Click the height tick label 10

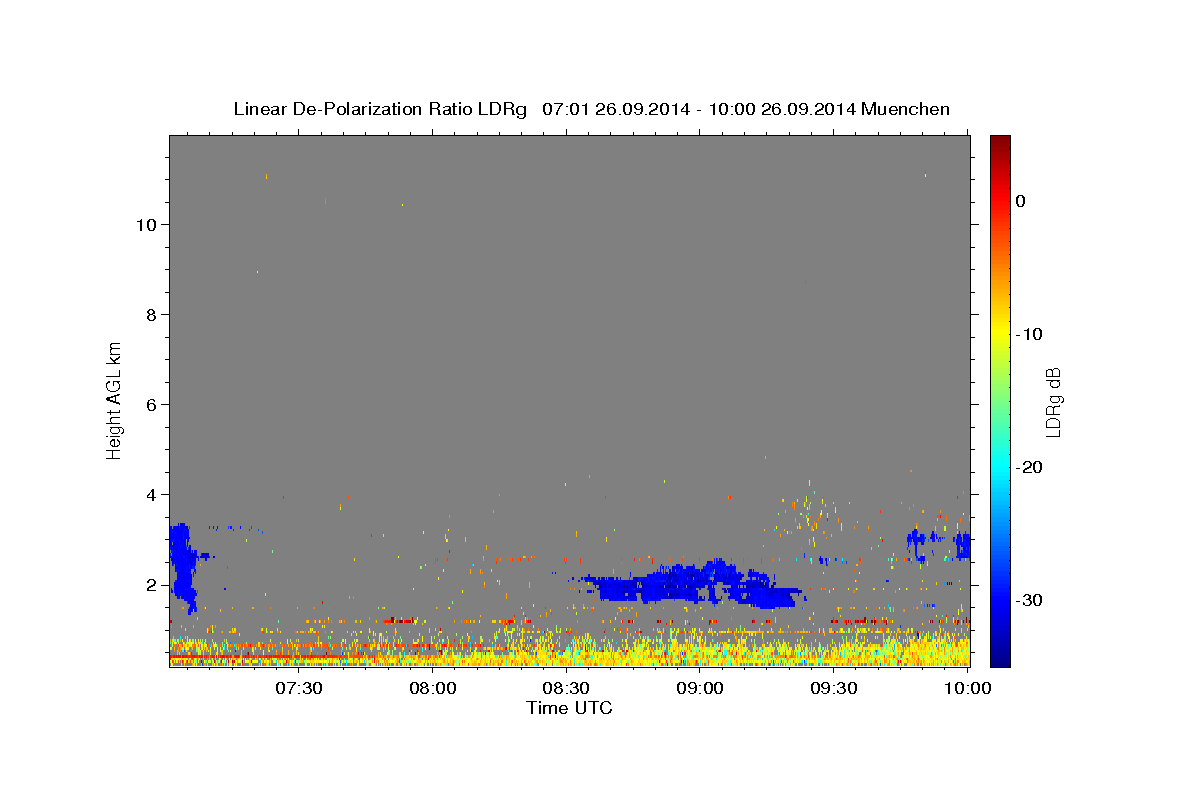click(x=146, y=224)
